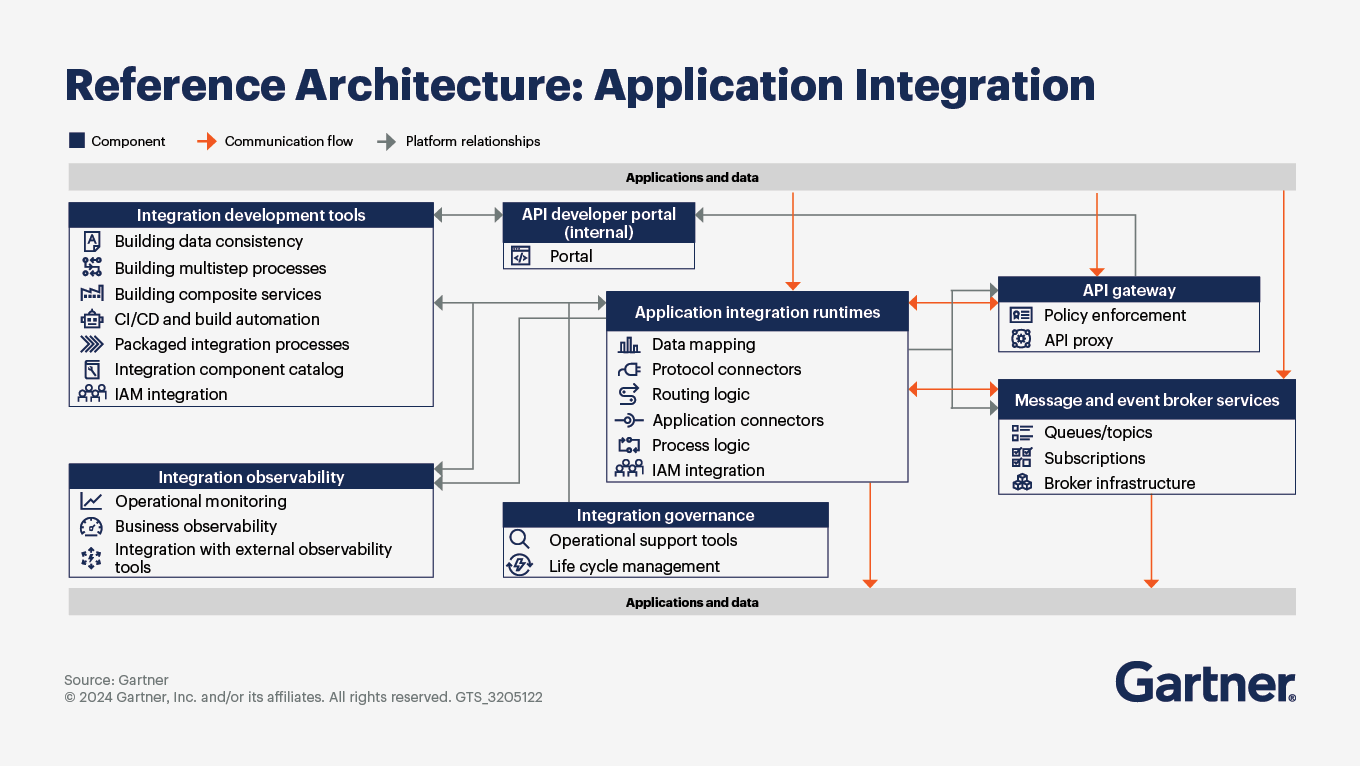
Task: Click the dark blue Component legend swatch
Action: (x=77, y=141)
